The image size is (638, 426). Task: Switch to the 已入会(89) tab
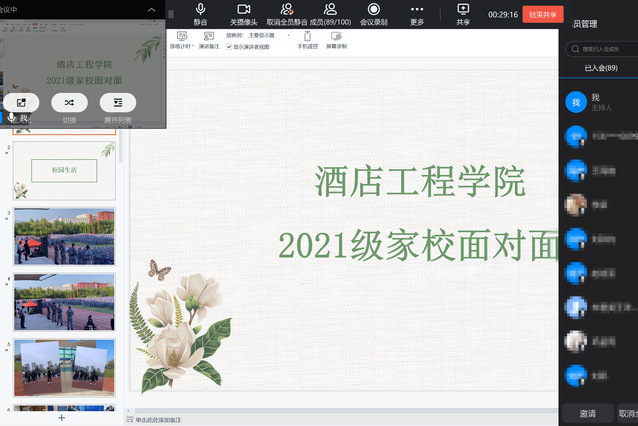(600, 68)
